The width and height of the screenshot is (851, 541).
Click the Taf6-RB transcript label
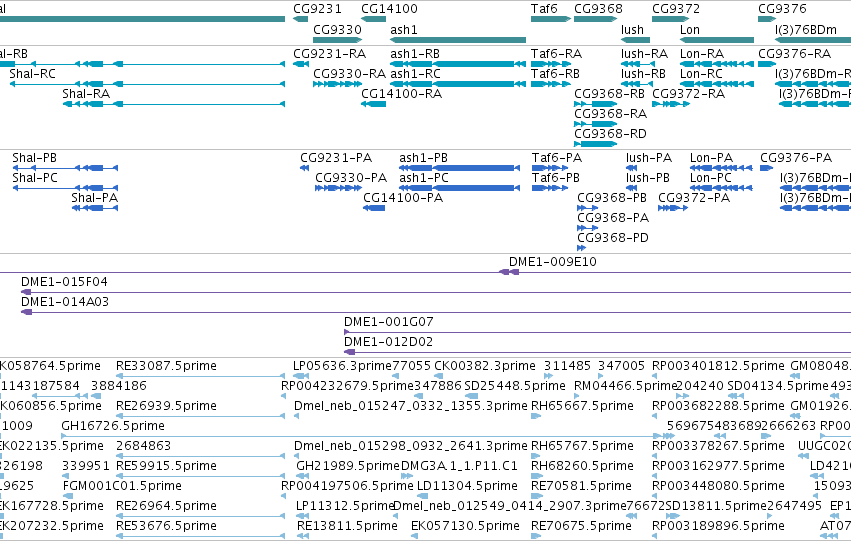point(555,73)
